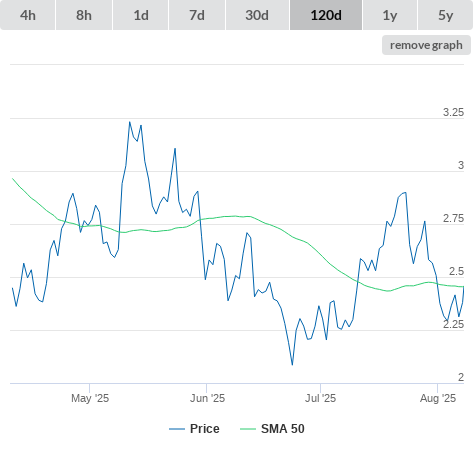Viewport: 474px width, 455px height.
Task: Click the 3.25 y-axis price label
Action: pos(453,112)
